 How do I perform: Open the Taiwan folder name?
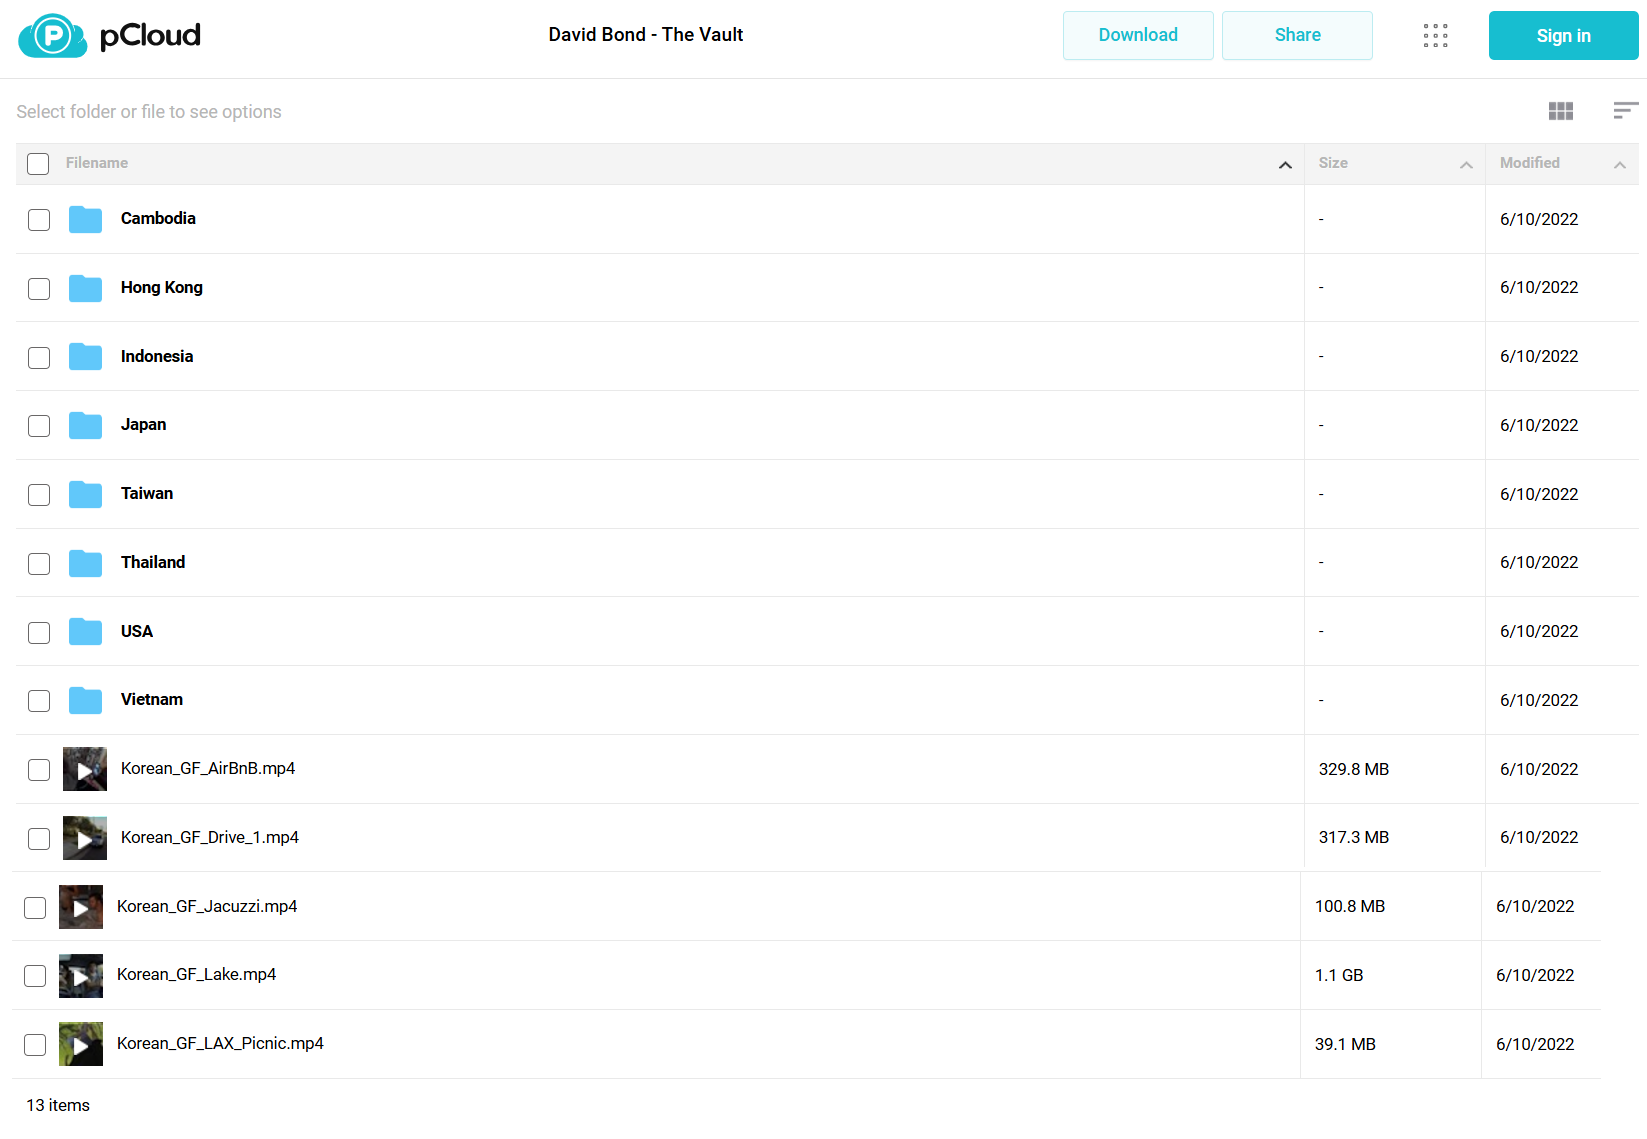click(x=147, y=493)
